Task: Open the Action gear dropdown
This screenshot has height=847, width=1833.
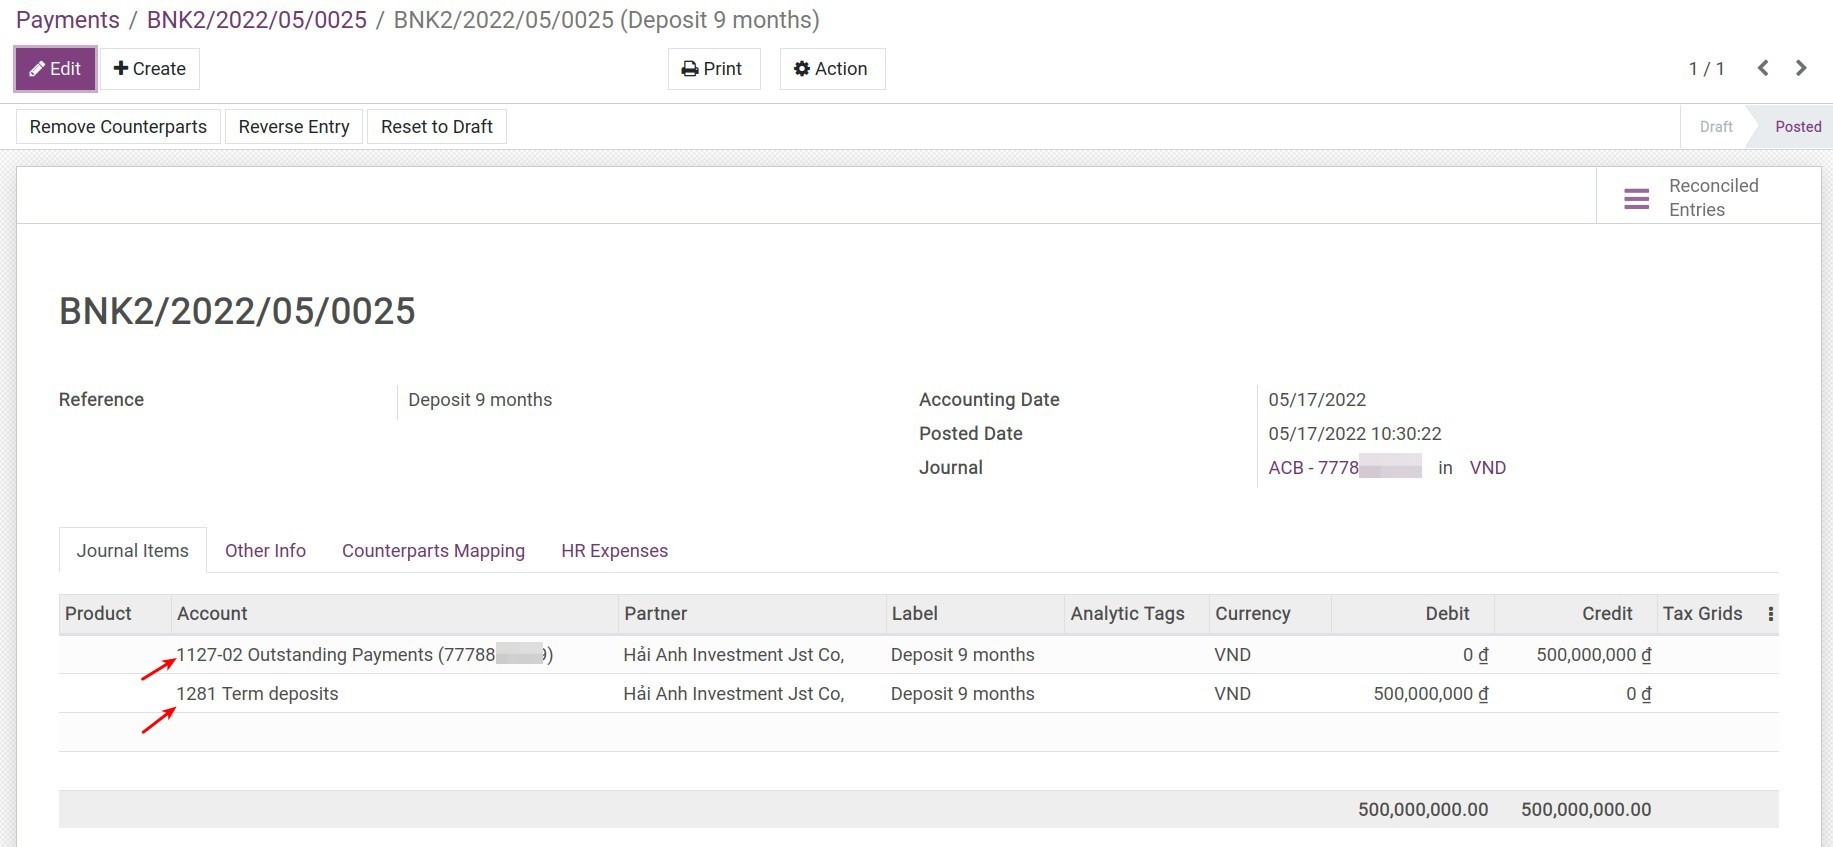Action: [x=831, y=69]
